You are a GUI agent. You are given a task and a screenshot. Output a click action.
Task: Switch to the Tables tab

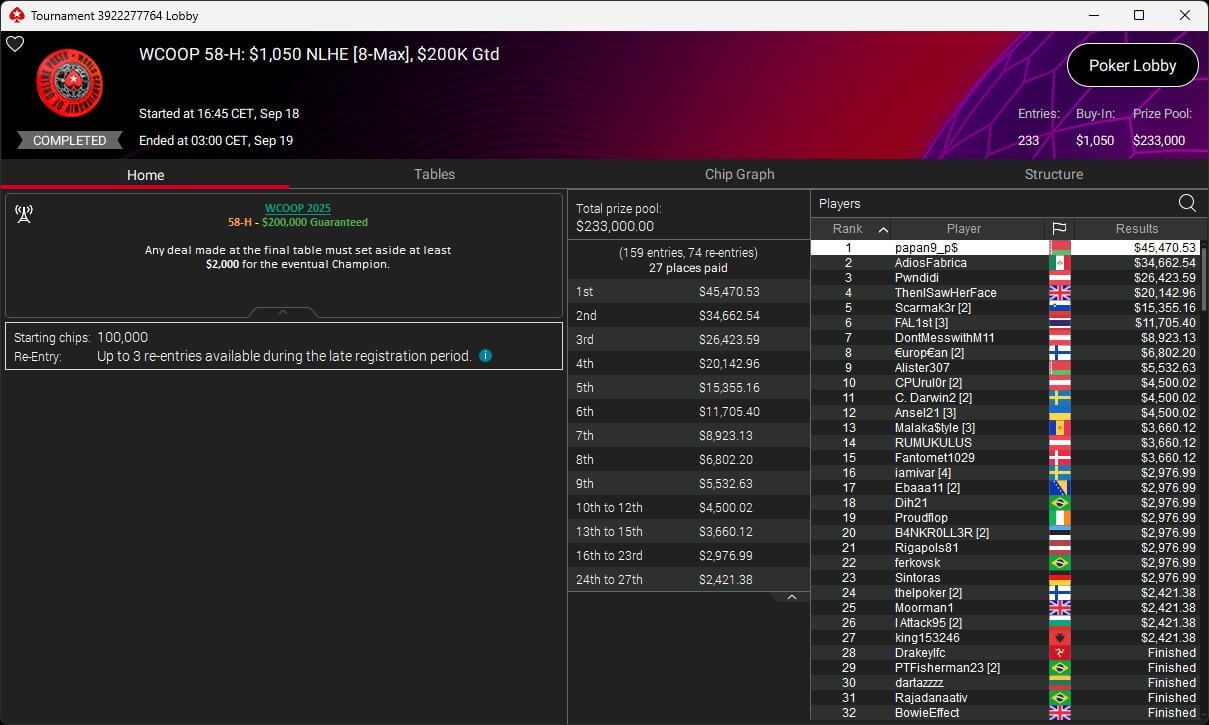click(434, 174)
